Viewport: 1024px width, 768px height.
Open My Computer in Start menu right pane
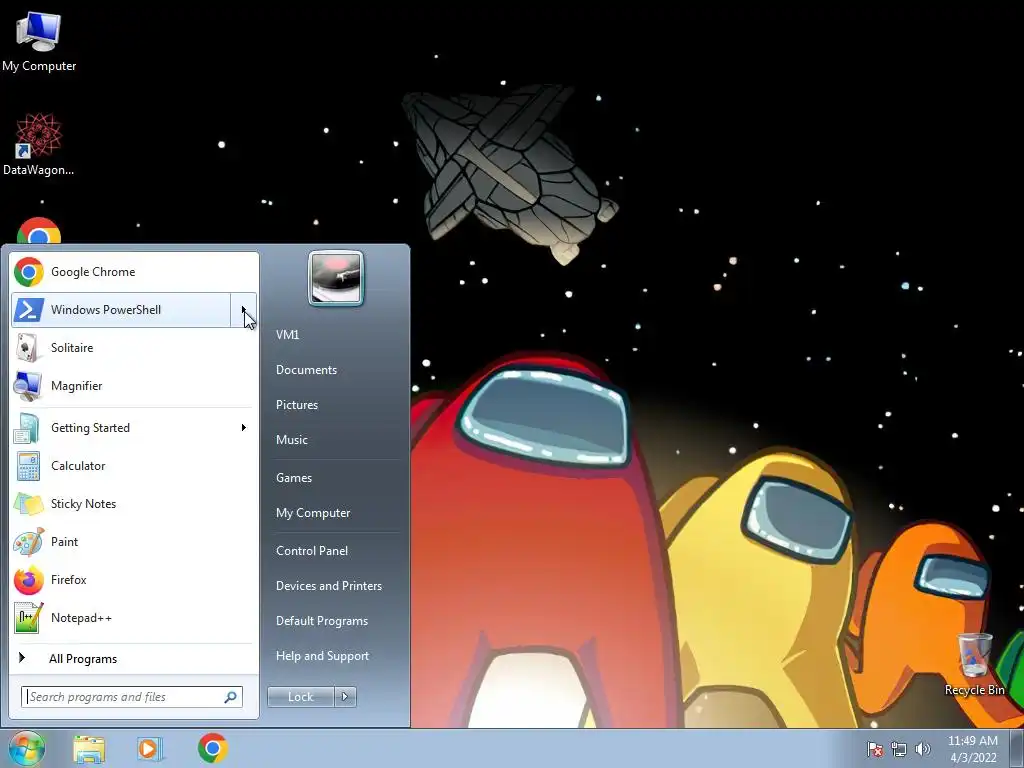(x=313, y=513)
